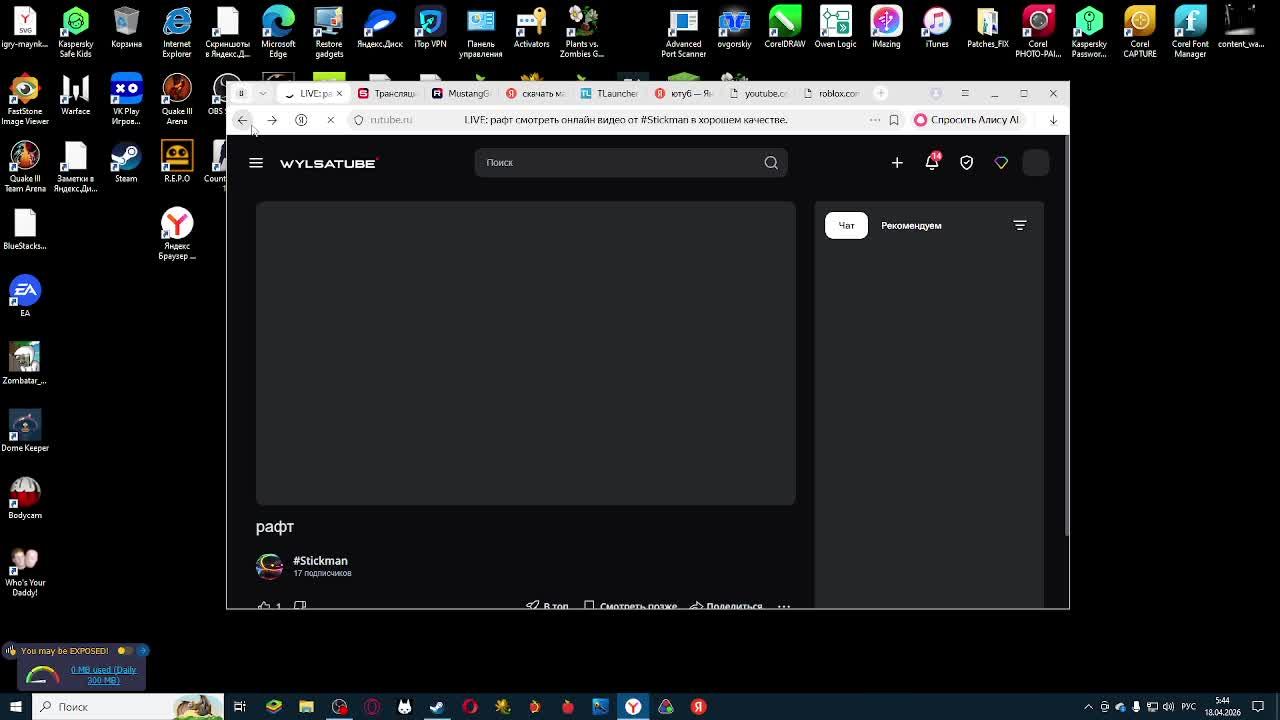The height and width of the screenshot is (720, 1280).
Task: Select the FastStone Image Viewer icon
Action: point(25,99)
